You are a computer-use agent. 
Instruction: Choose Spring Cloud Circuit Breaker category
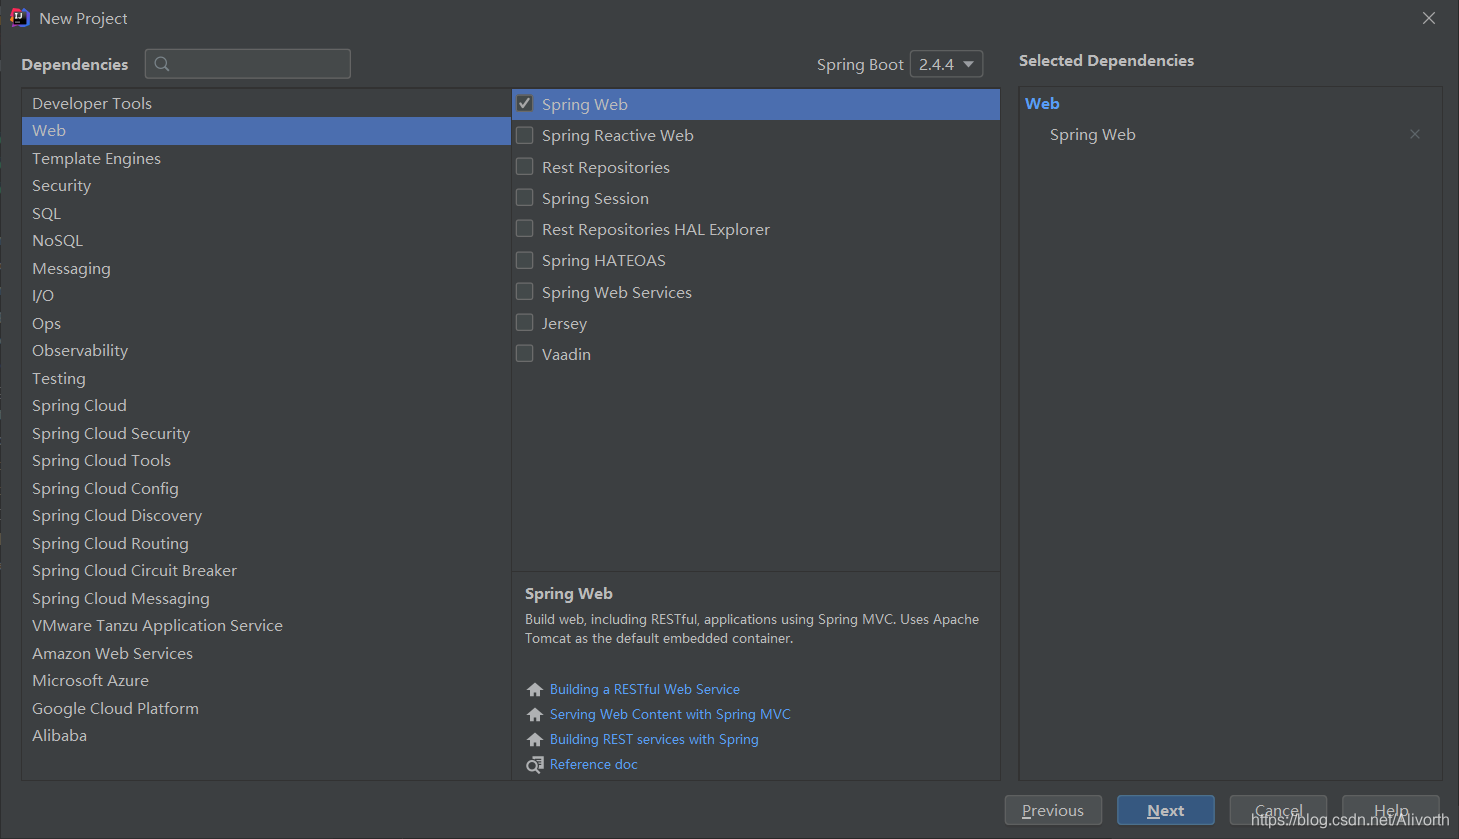click(x=266, y=571)
